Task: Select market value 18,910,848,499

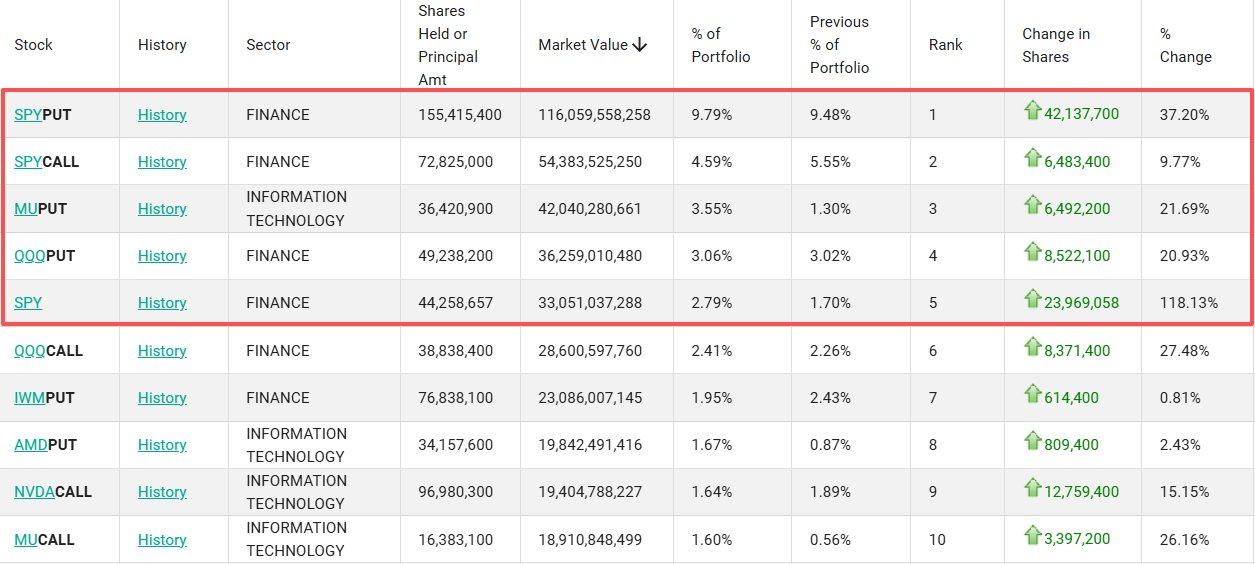Action: (x=590, y=540)
